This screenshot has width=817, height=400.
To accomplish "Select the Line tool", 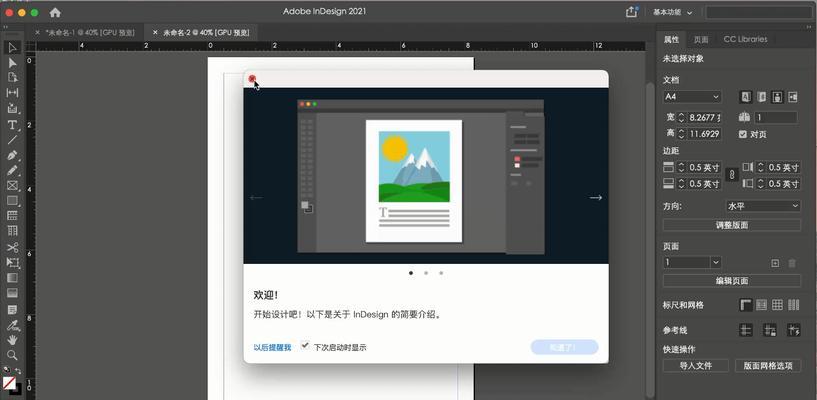I will (13, 140).
